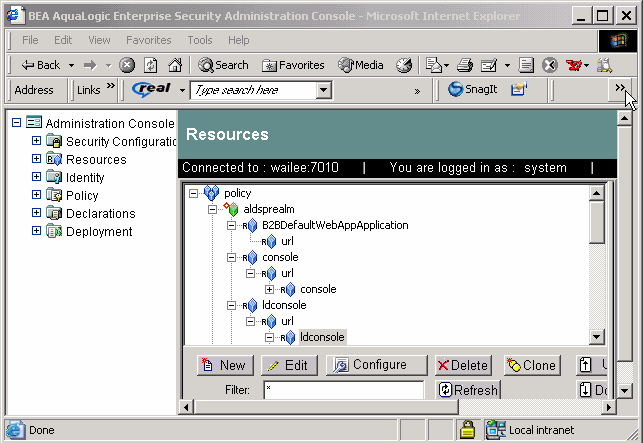Select the Policy icon in left tree
The height and width of the screenshot is (443, 643).
tap(54, 195)
